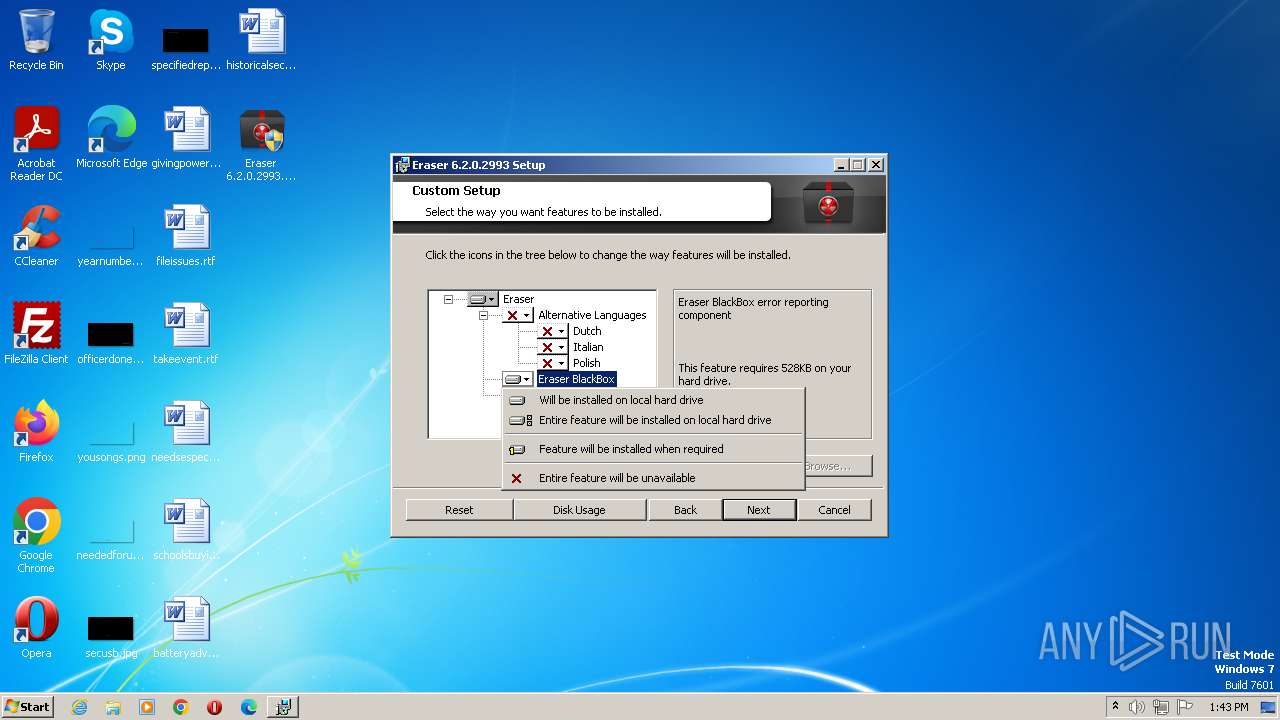
Task: Open the Italian language install-state dropdown
Action: 552,347
